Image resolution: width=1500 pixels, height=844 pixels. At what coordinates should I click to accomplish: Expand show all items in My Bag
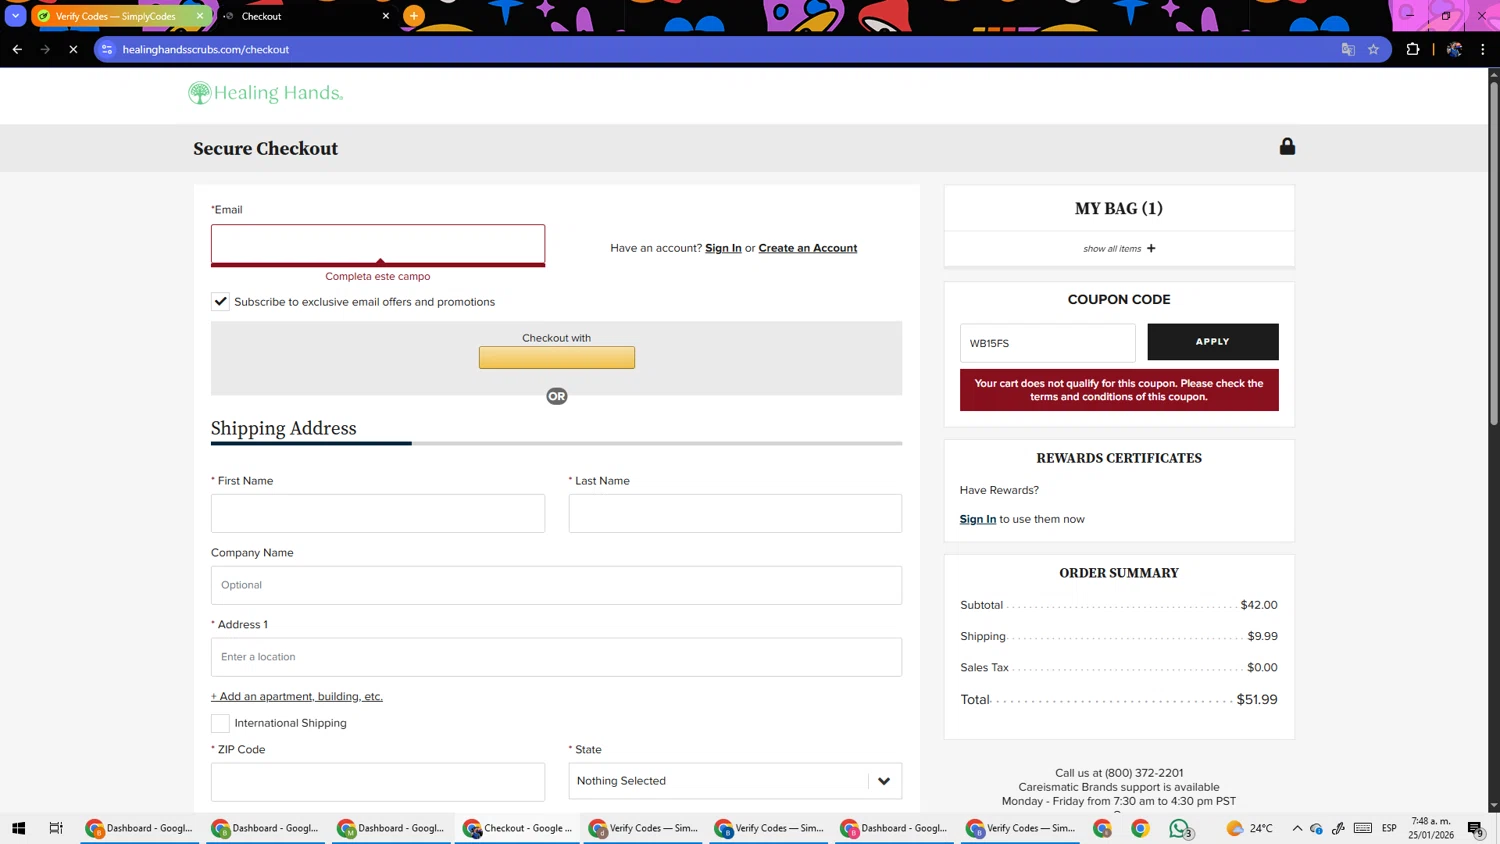(x=1119, y=248)
